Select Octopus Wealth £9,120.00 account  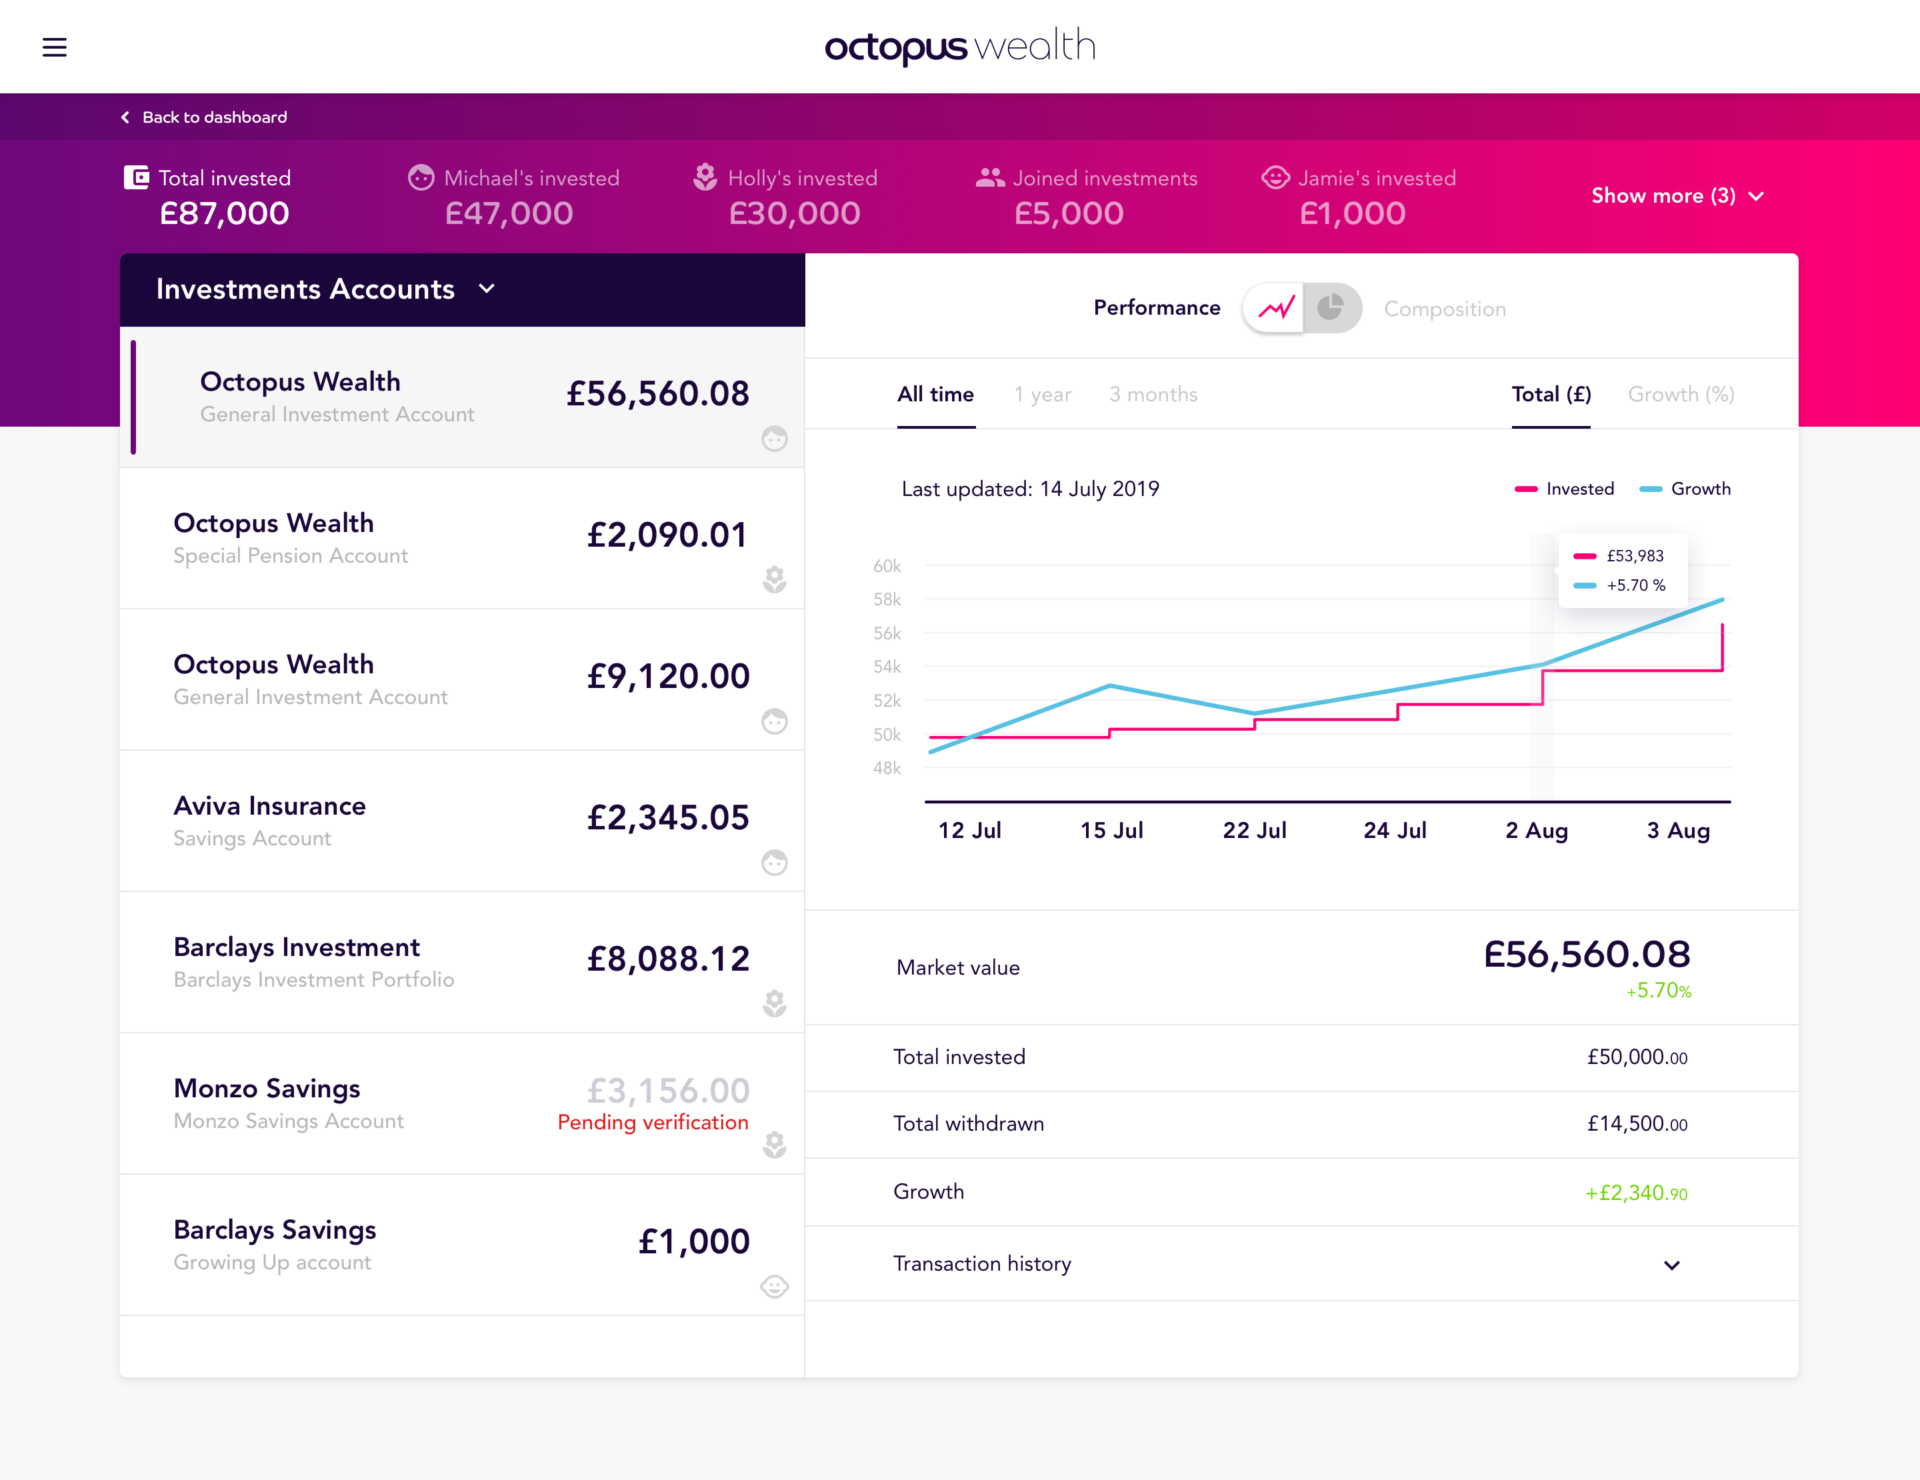(462, 680)
